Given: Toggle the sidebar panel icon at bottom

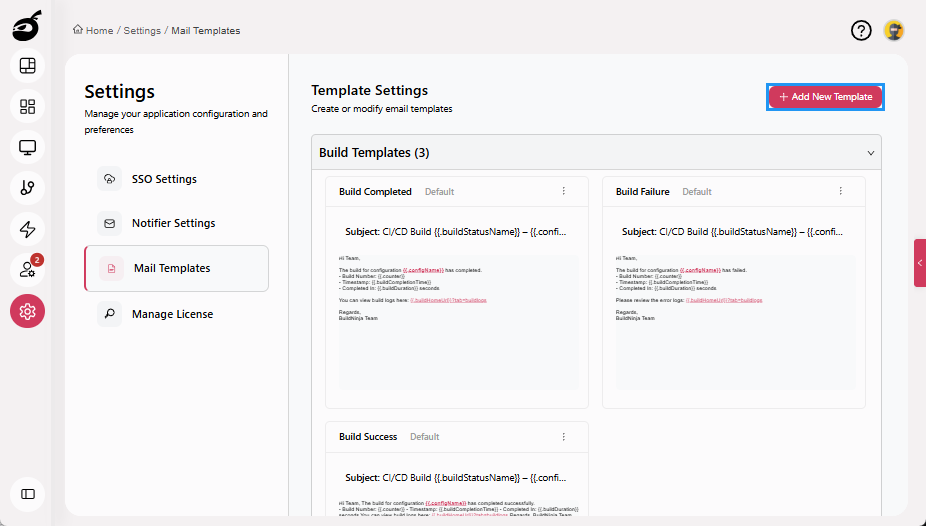Looking at the screenshot, I should pyautogui.click(x=27, y=494).
